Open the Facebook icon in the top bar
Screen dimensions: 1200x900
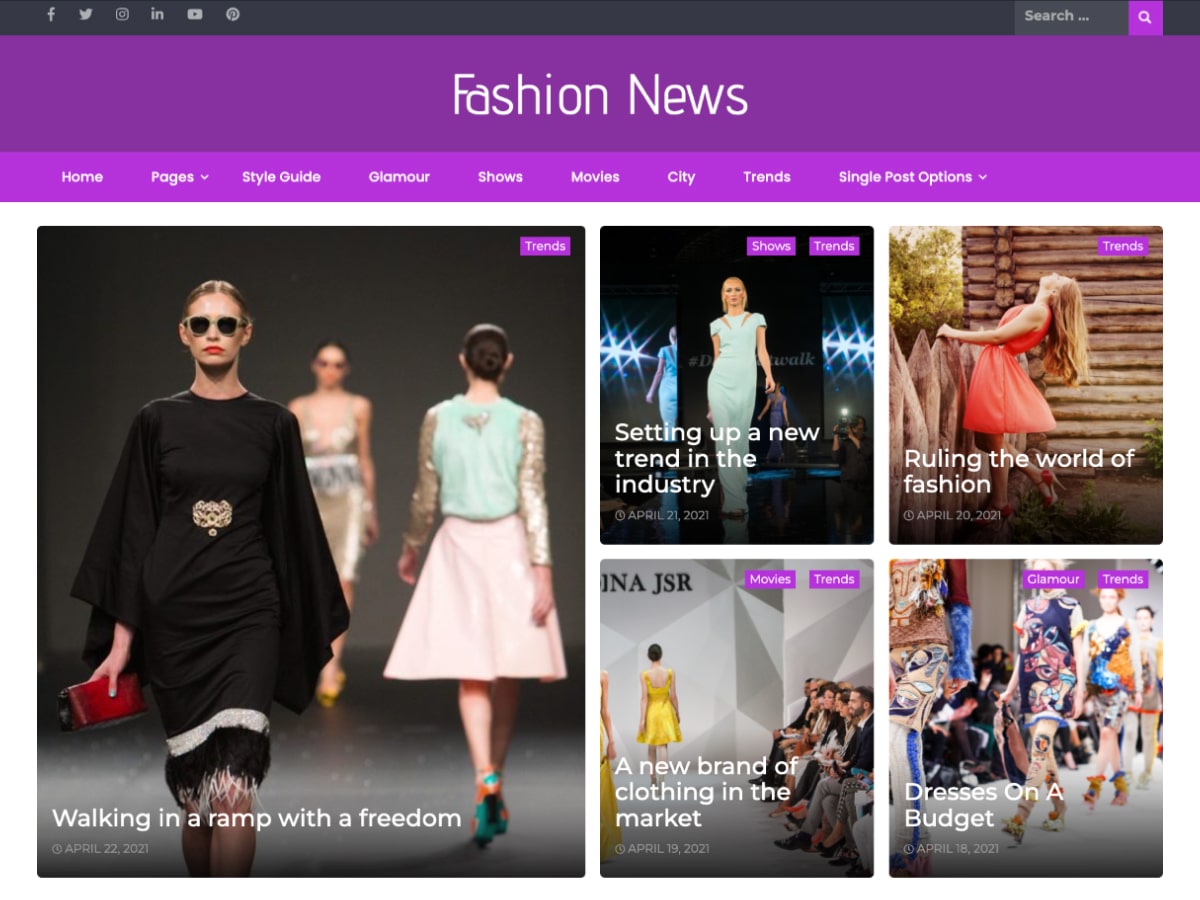50,15
